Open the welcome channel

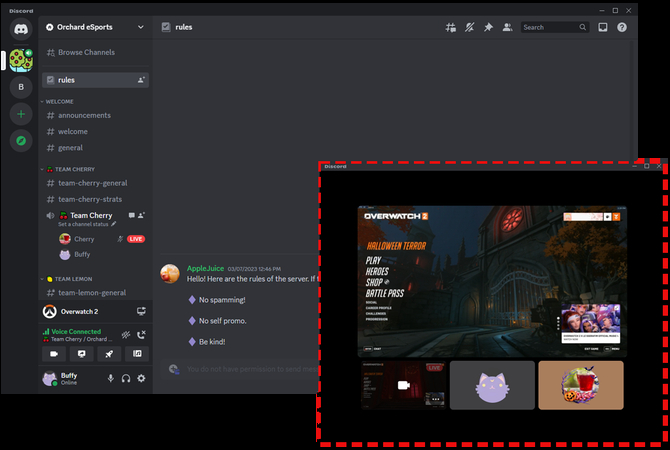tap(95, 132)
